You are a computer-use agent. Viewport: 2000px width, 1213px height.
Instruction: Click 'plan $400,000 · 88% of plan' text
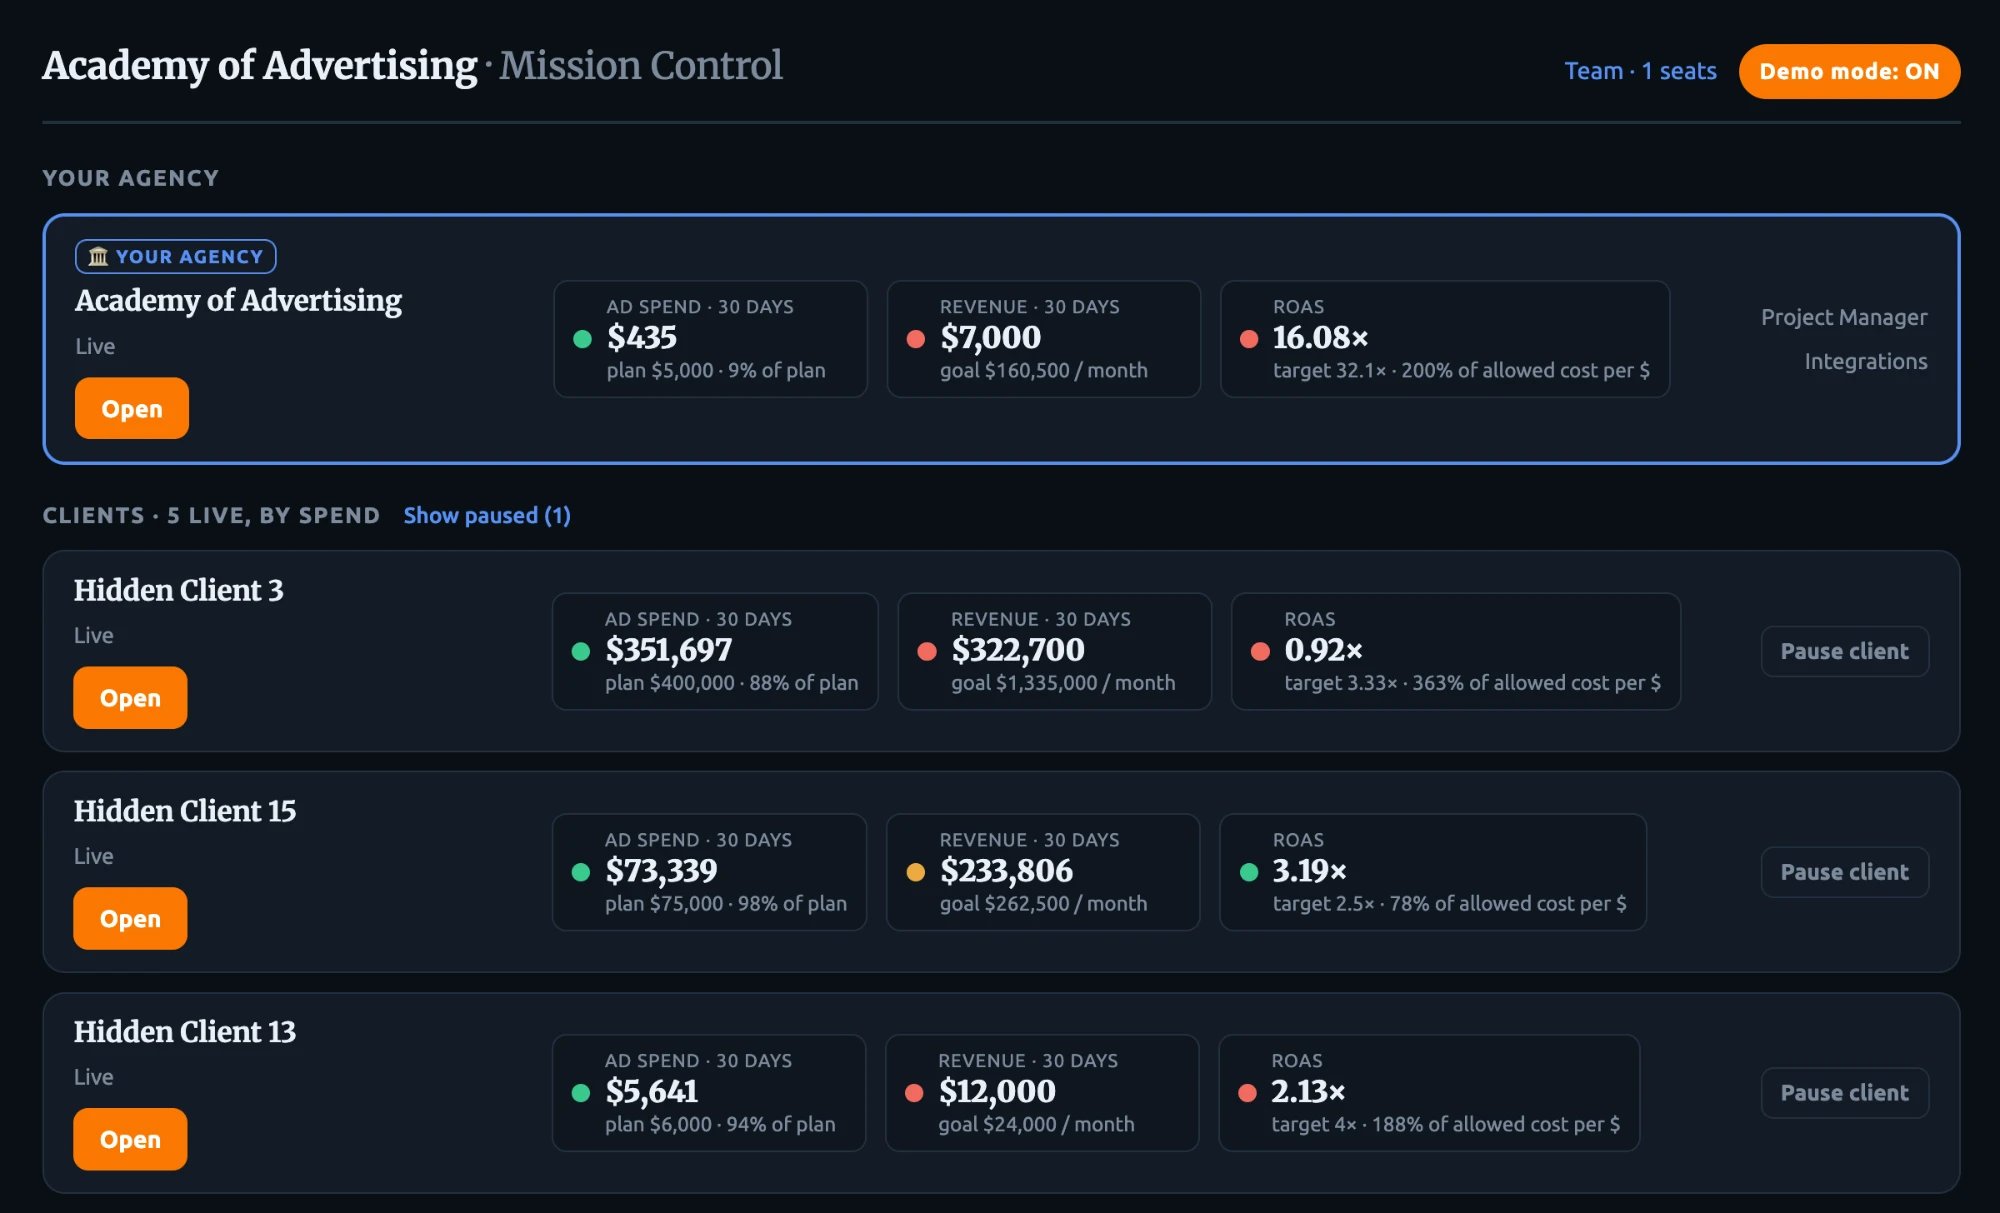pos(731,682)
